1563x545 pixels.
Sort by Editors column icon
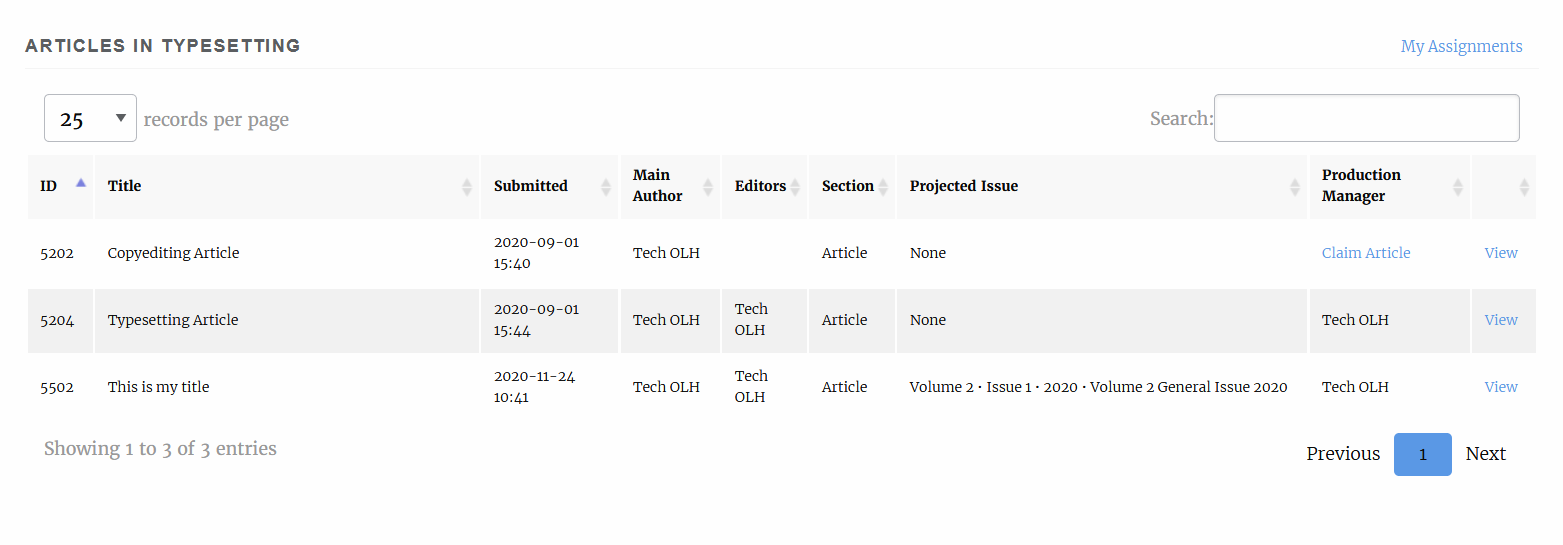[795, 187]
